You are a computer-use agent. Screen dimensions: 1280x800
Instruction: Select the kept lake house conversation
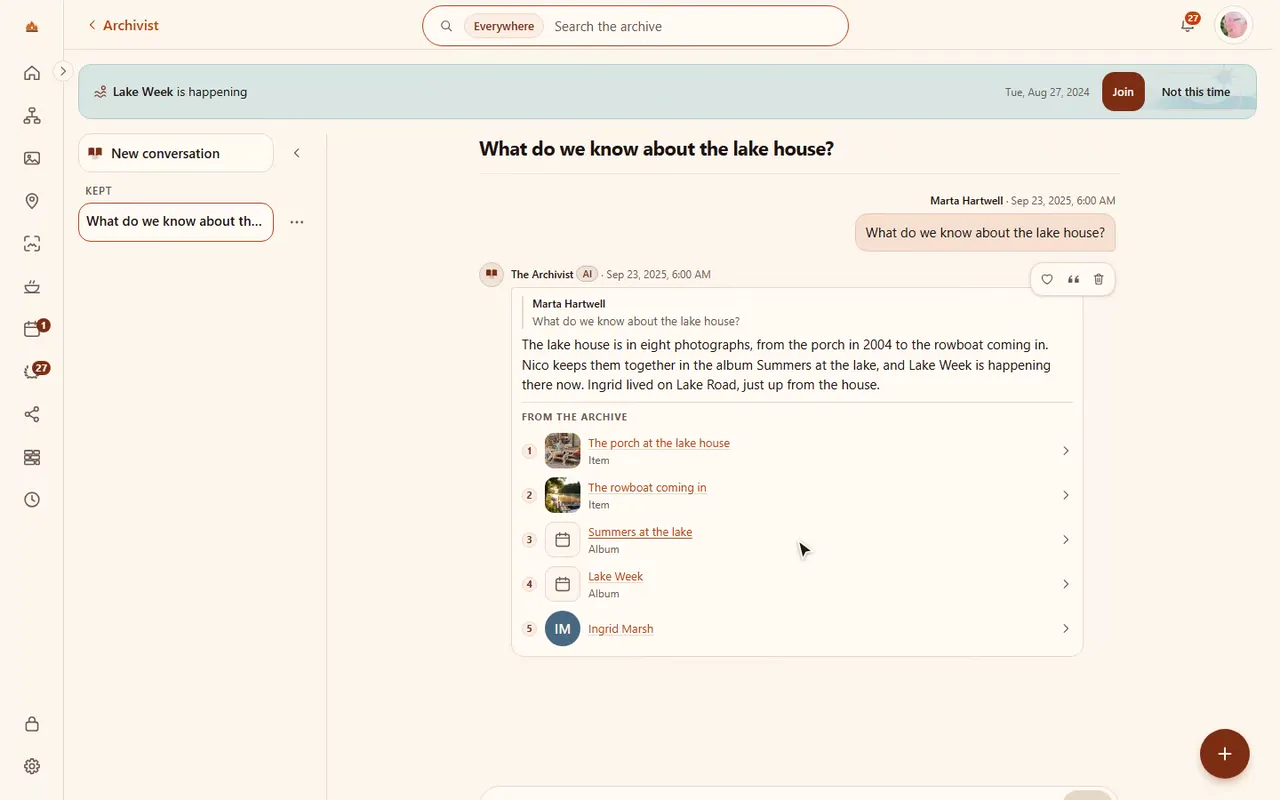point(176,222)
